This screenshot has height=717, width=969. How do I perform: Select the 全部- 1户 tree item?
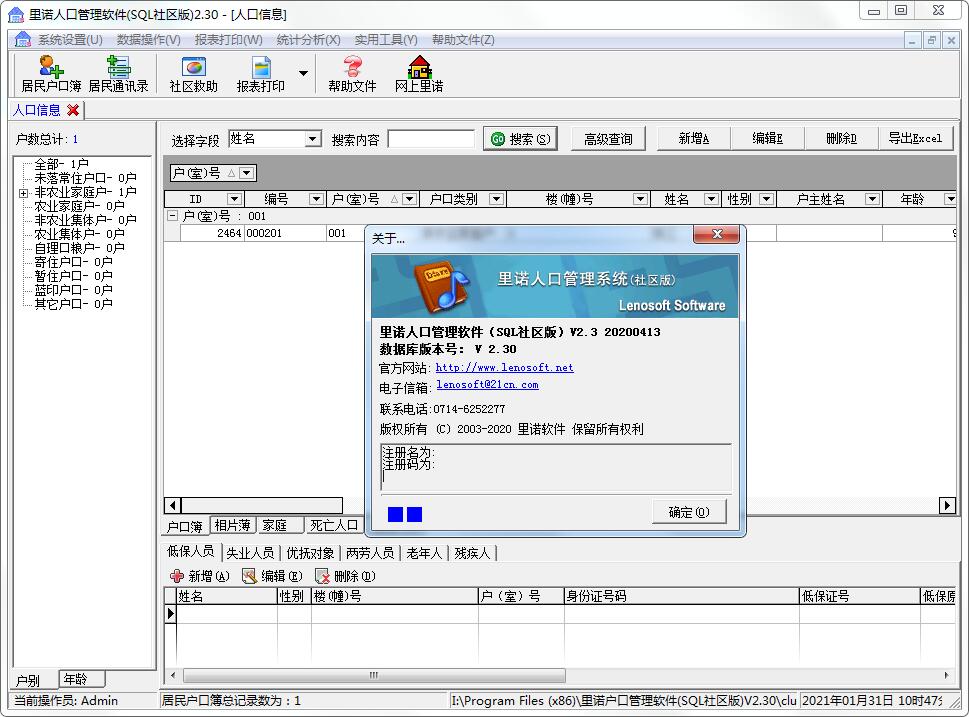tap(61, 164)
